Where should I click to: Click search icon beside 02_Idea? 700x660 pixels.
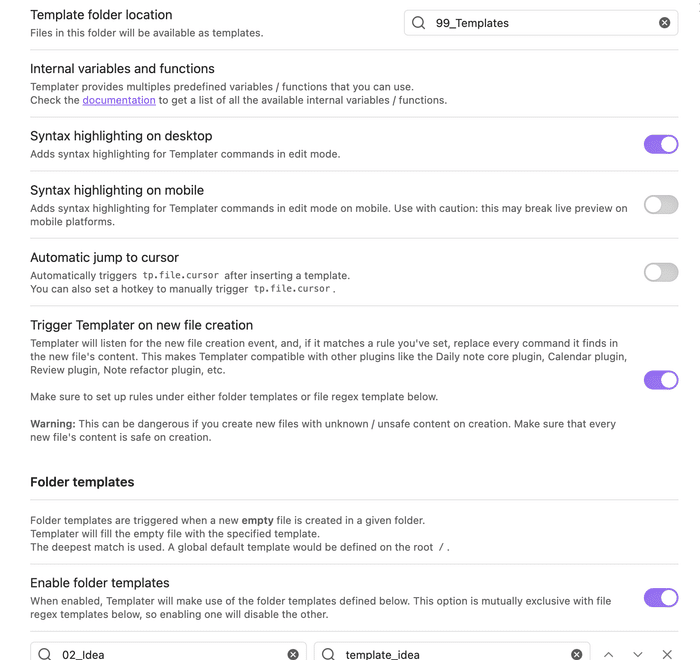45,654
